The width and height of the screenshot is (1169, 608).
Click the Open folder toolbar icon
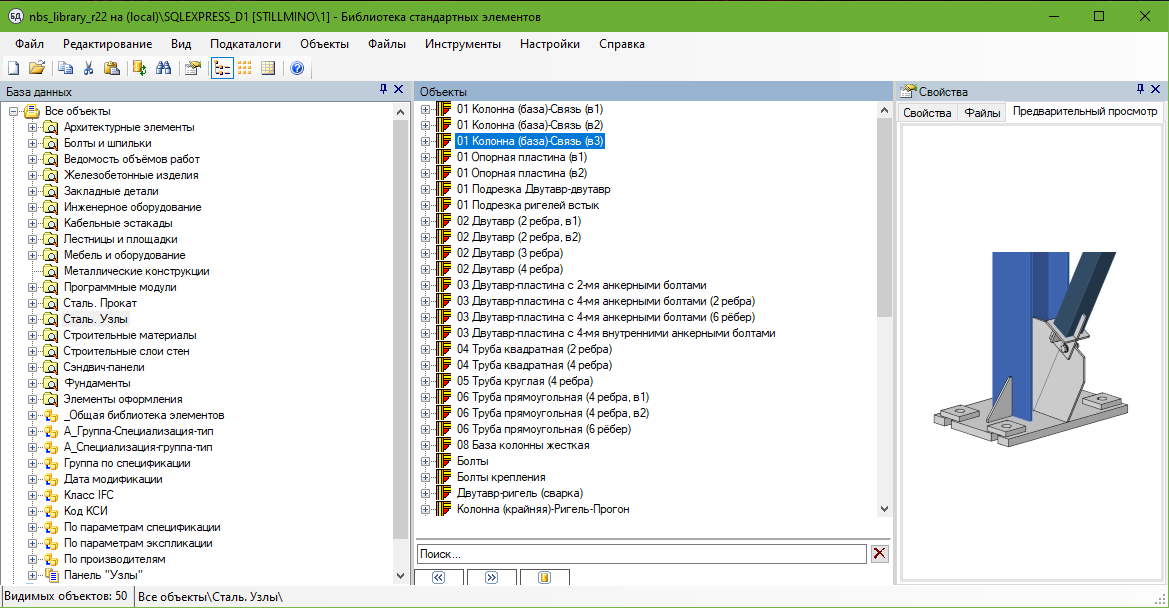(37, 69)
